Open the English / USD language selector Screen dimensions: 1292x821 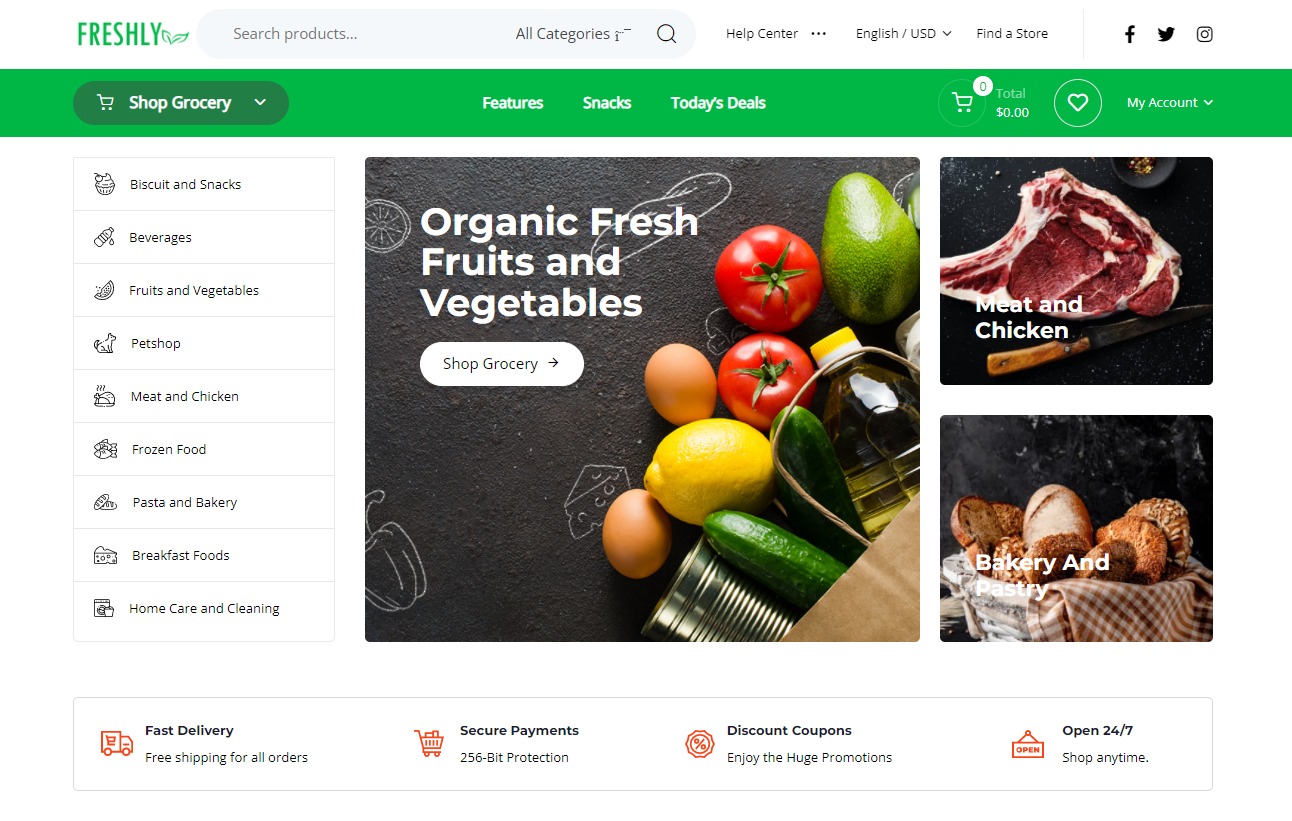click(x=904, y=34)
